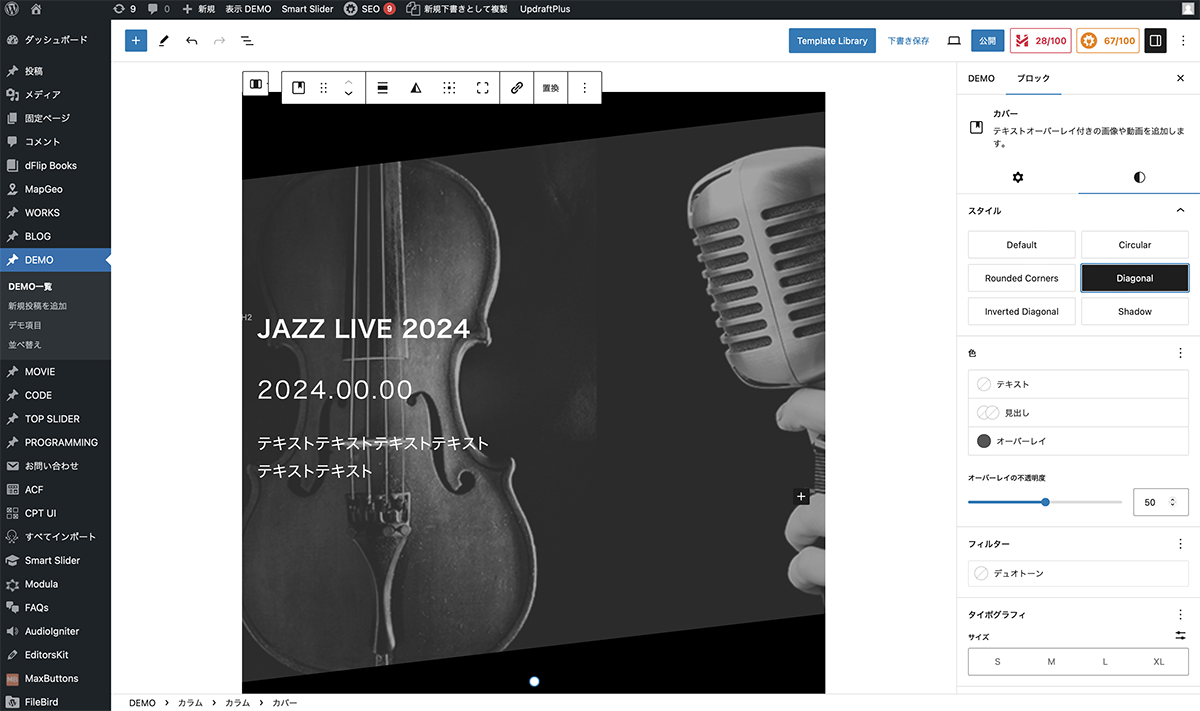Toggle the settings sidebar panel button
The height and width of the screenshot is (711, 1200).
pyautogui.click(x=1155, y=41)
